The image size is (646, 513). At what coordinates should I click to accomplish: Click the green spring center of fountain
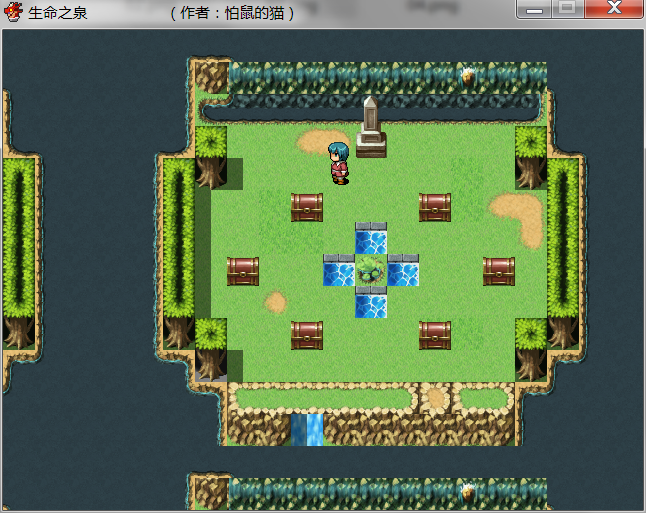(371, 270)
